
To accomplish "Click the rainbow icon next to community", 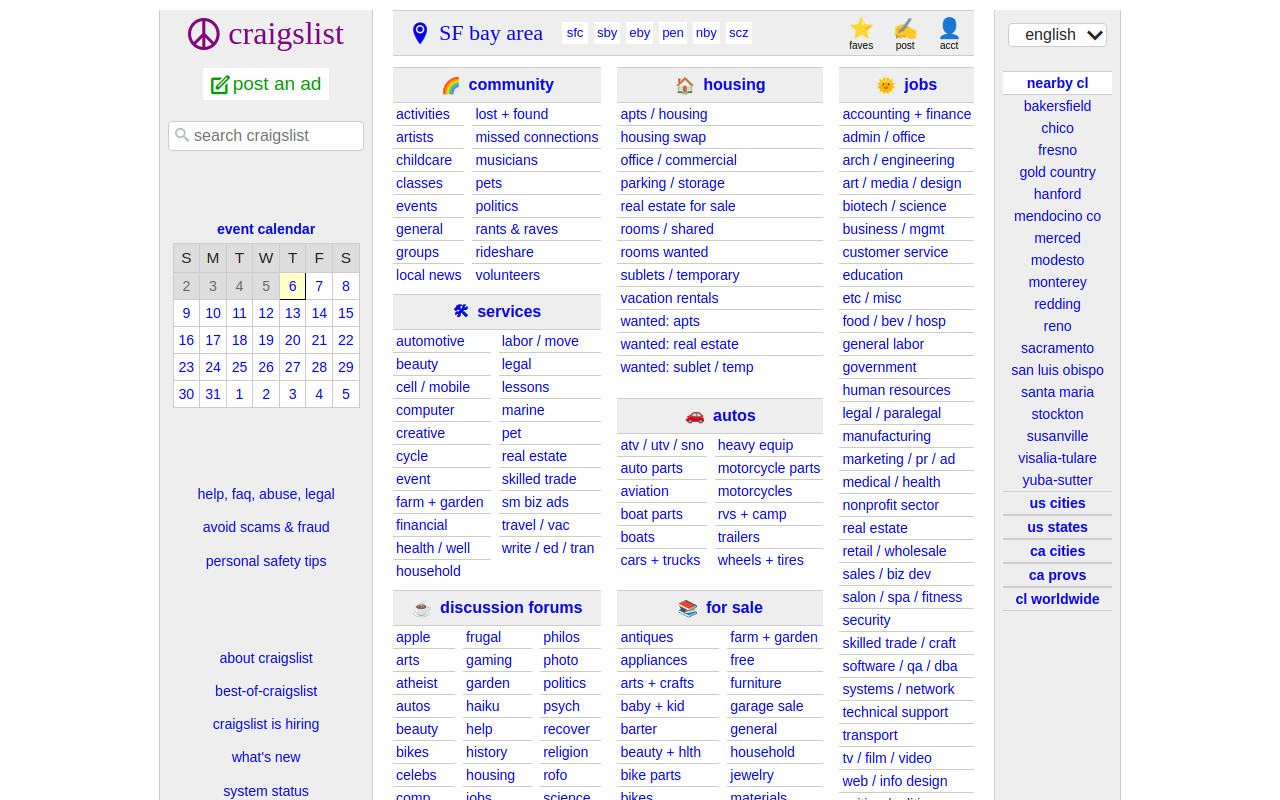I will 451,85.
